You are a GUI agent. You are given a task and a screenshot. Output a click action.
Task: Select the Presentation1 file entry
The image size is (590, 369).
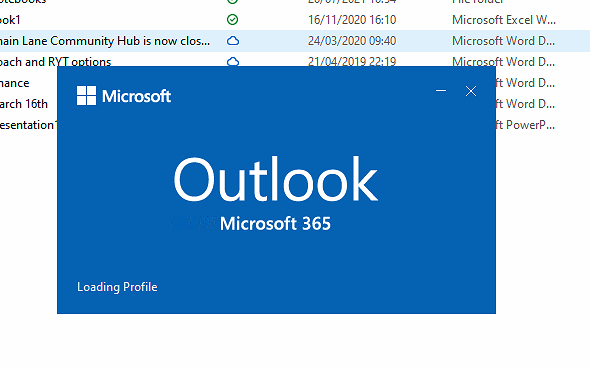[x=28, y=125]
